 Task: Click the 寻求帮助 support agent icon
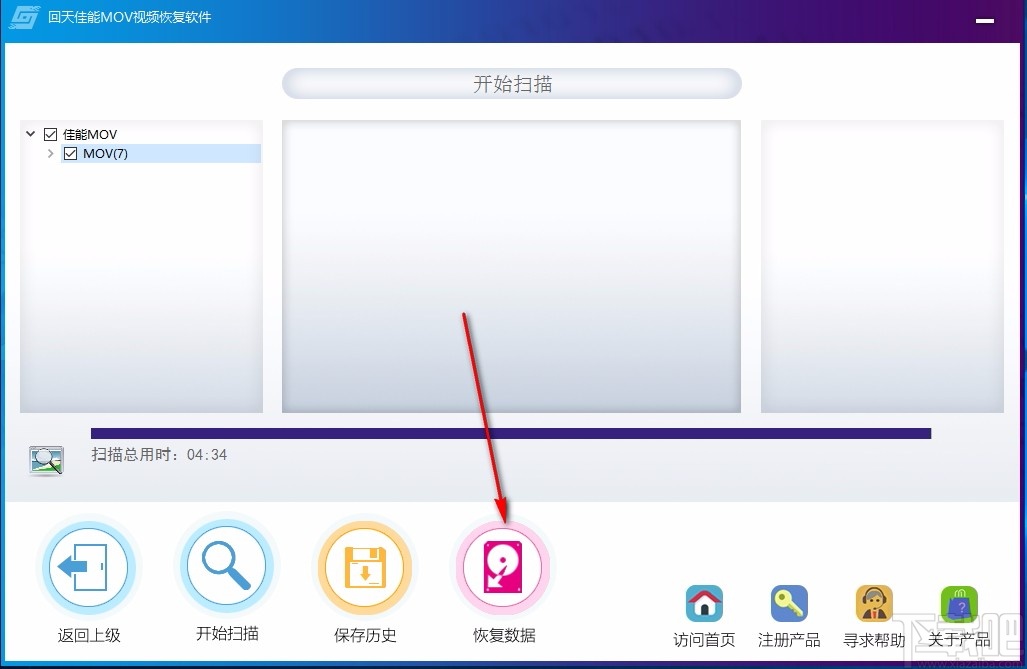874,603
